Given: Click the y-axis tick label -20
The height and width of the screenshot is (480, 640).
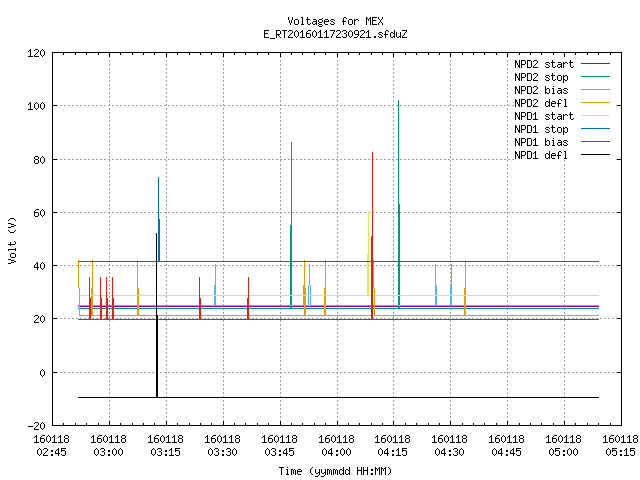Looking at the screenshot, I should coord(36,426).
